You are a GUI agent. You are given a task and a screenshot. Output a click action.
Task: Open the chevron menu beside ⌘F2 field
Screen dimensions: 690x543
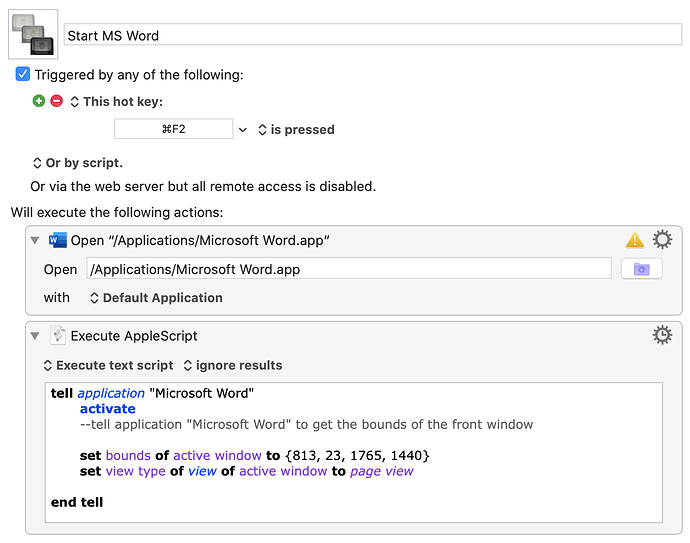(x=242, y=130)
